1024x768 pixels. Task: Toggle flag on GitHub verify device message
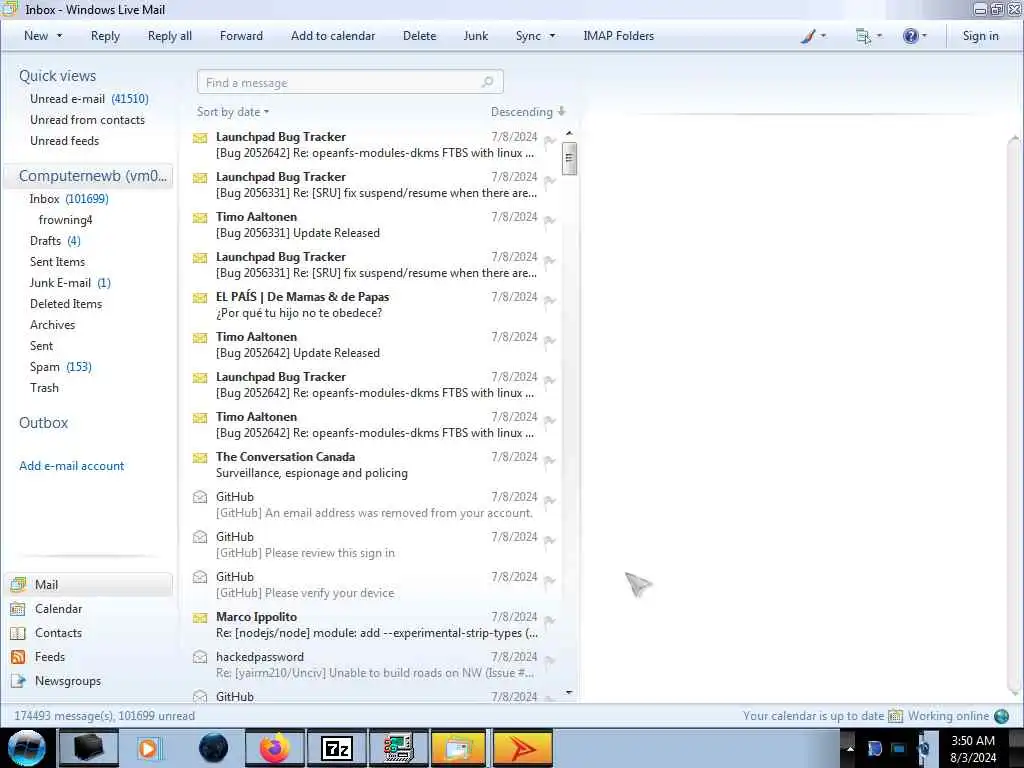coord(550,581)
